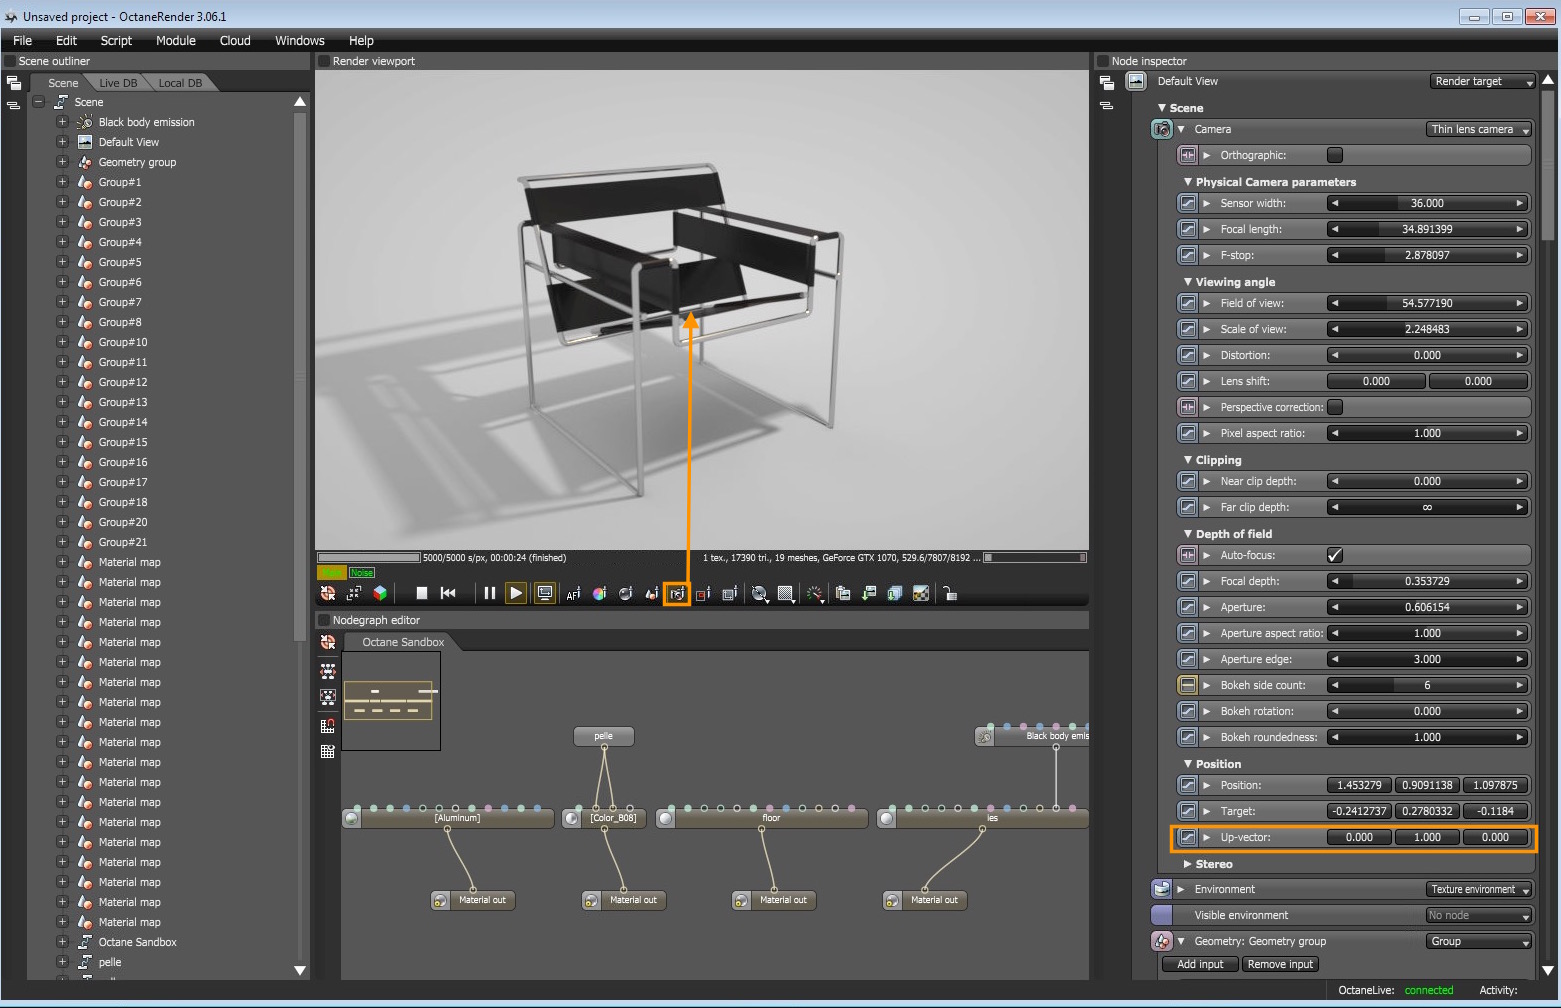
Task: Switch to the Live DB tab
Action: (x=118, y=83)
